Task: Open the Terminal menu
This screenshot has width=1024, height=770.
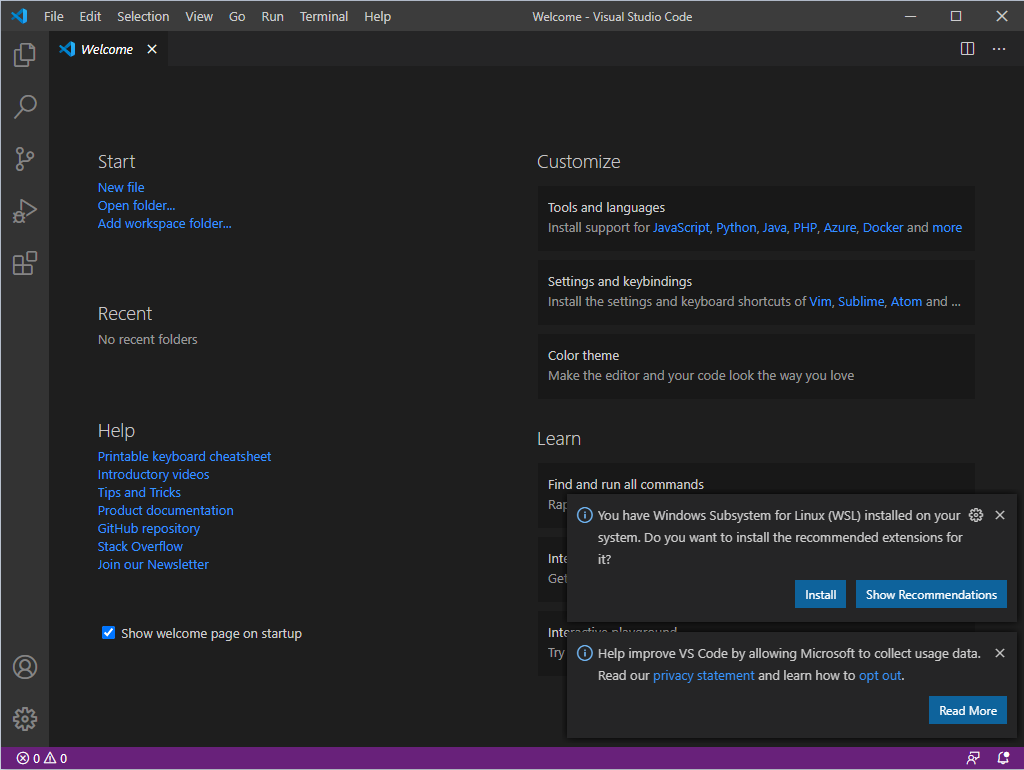Action: (323, 16)
